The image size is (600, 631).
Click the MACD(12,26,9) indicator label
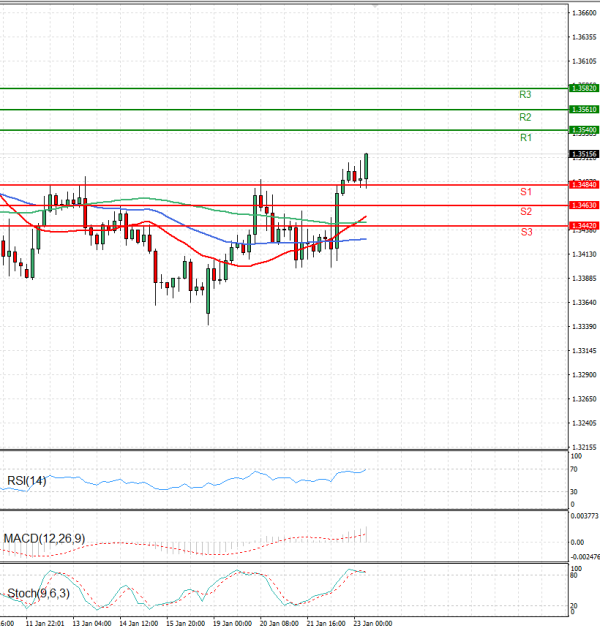(x=44, y=539)
